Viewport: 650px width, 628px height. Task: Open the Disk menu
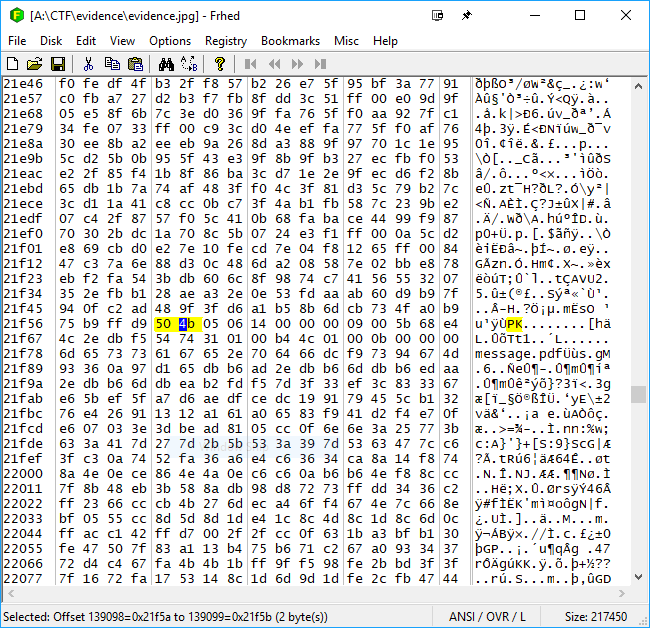click(51, 41)
